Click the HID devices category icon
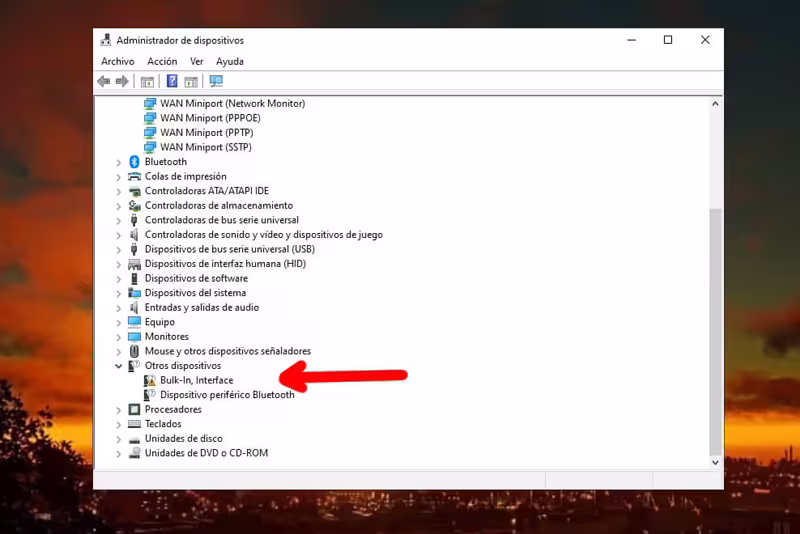 [134, 264]
